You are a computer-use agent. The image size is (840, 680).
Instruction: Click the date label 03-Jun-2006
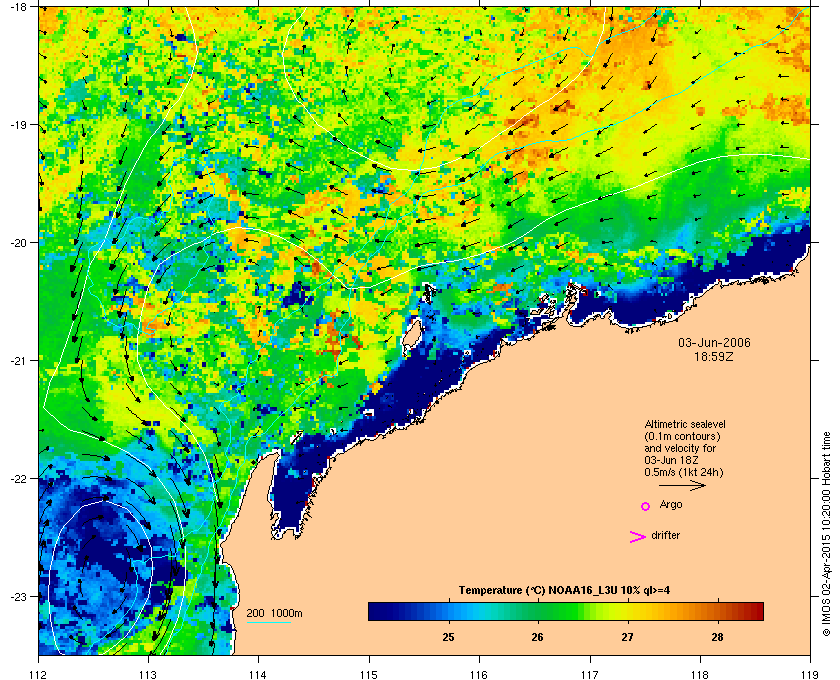tap(714, 343)
